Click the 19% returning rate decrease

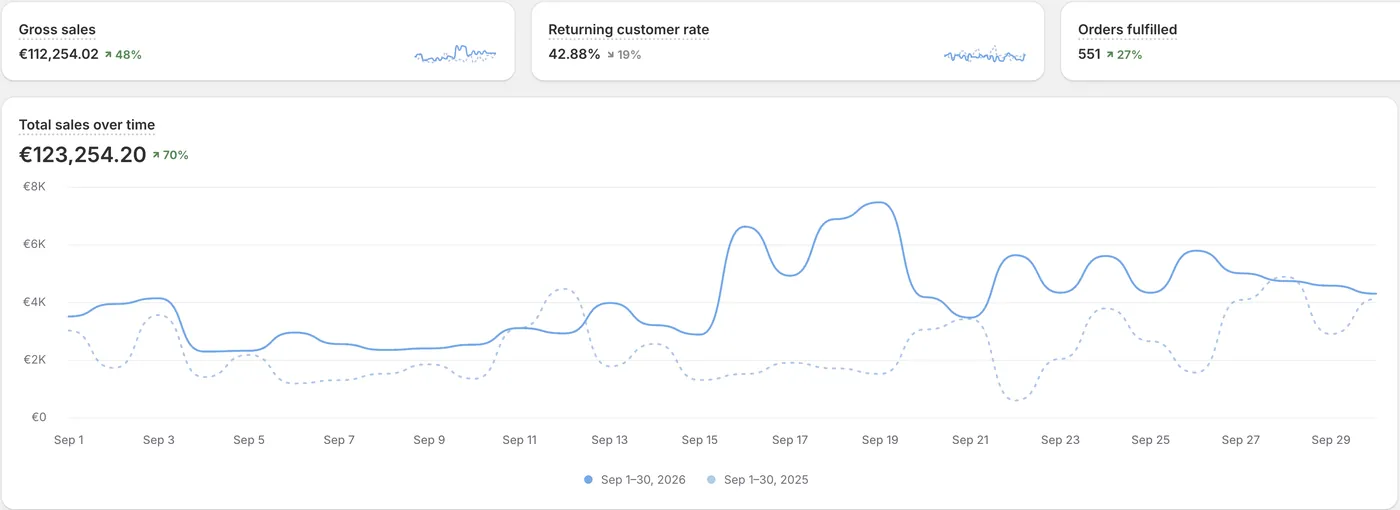tap(623, 55)
